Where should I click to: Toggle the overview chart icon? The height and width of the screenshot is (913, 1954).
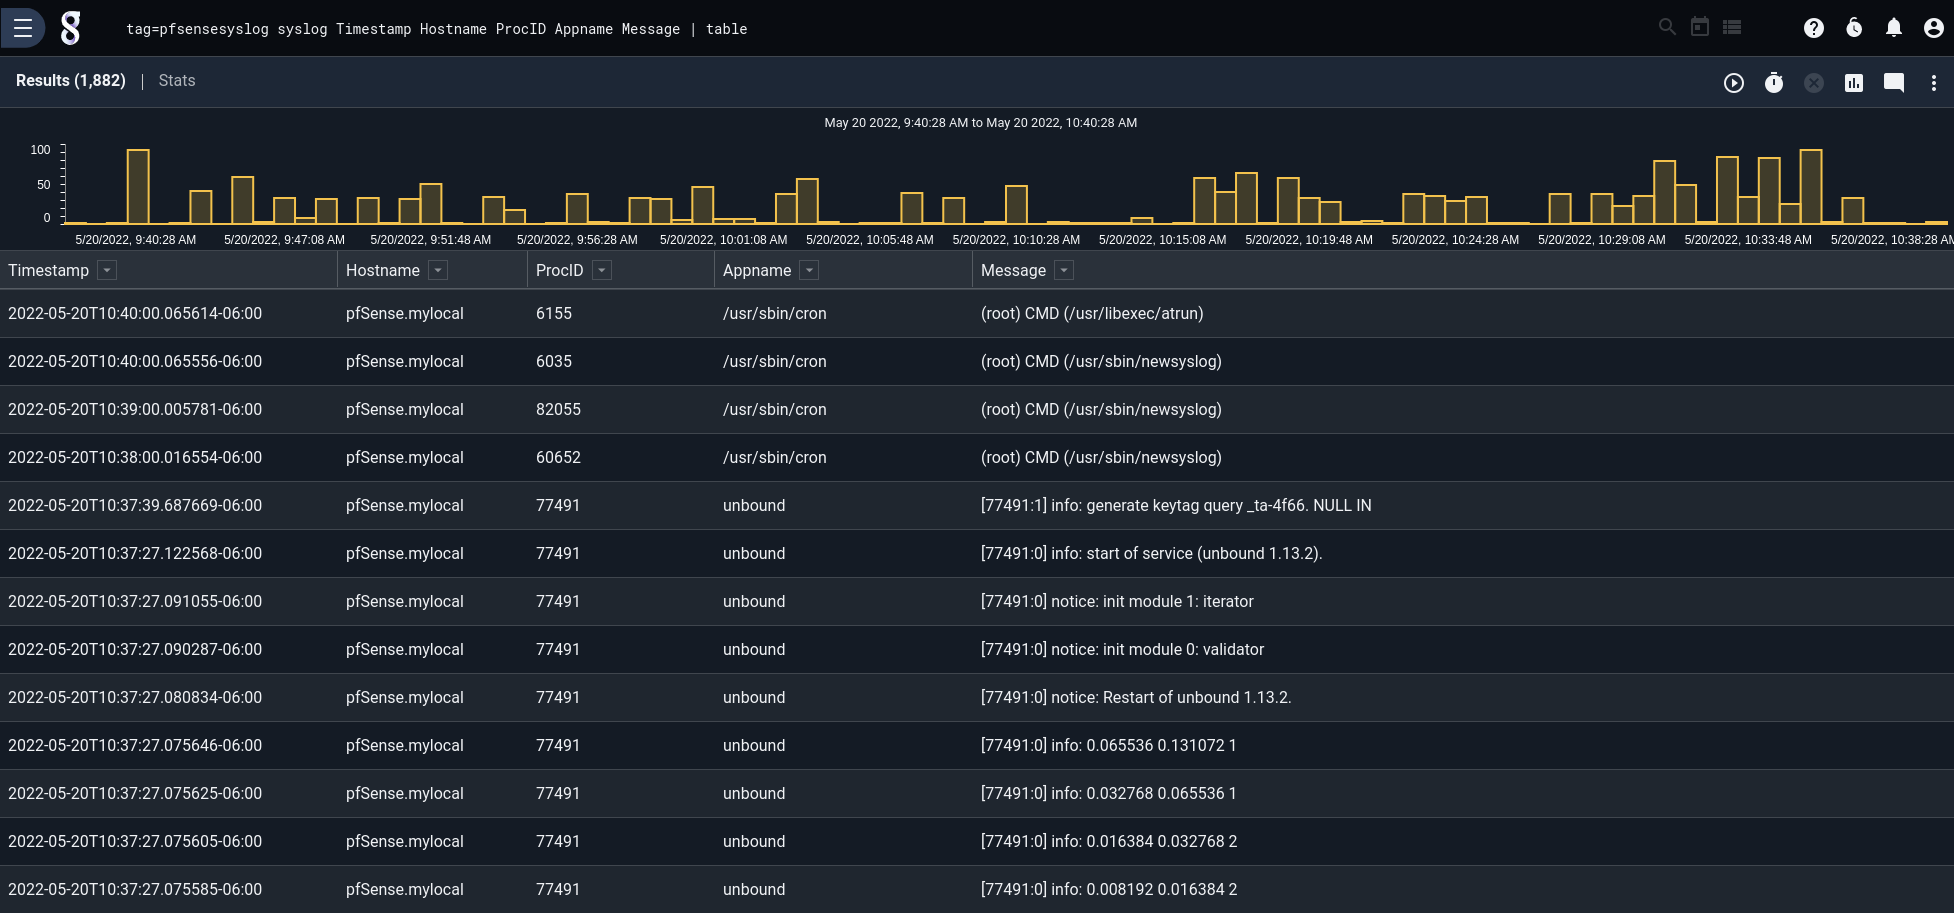(1854, 83)
